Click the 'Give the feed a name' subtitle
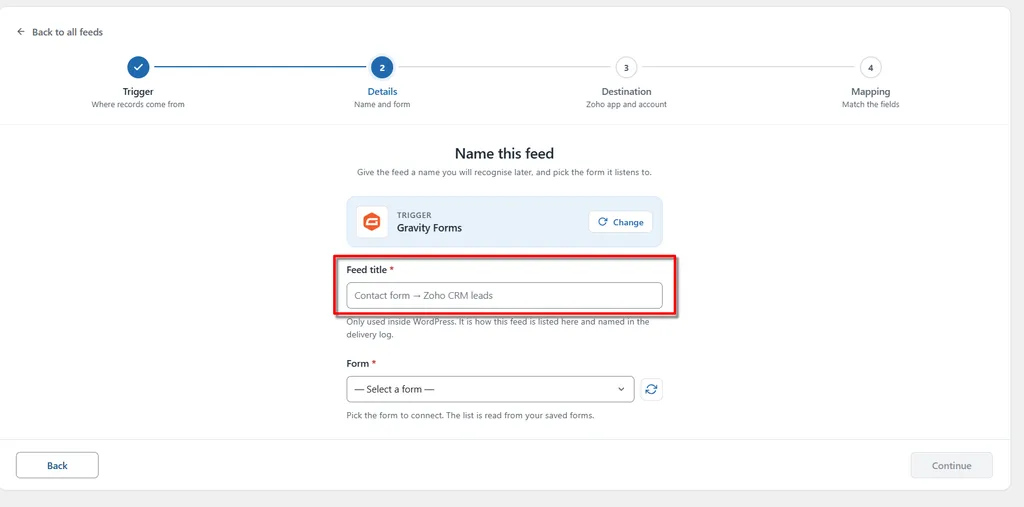 [x=504, y=172]
